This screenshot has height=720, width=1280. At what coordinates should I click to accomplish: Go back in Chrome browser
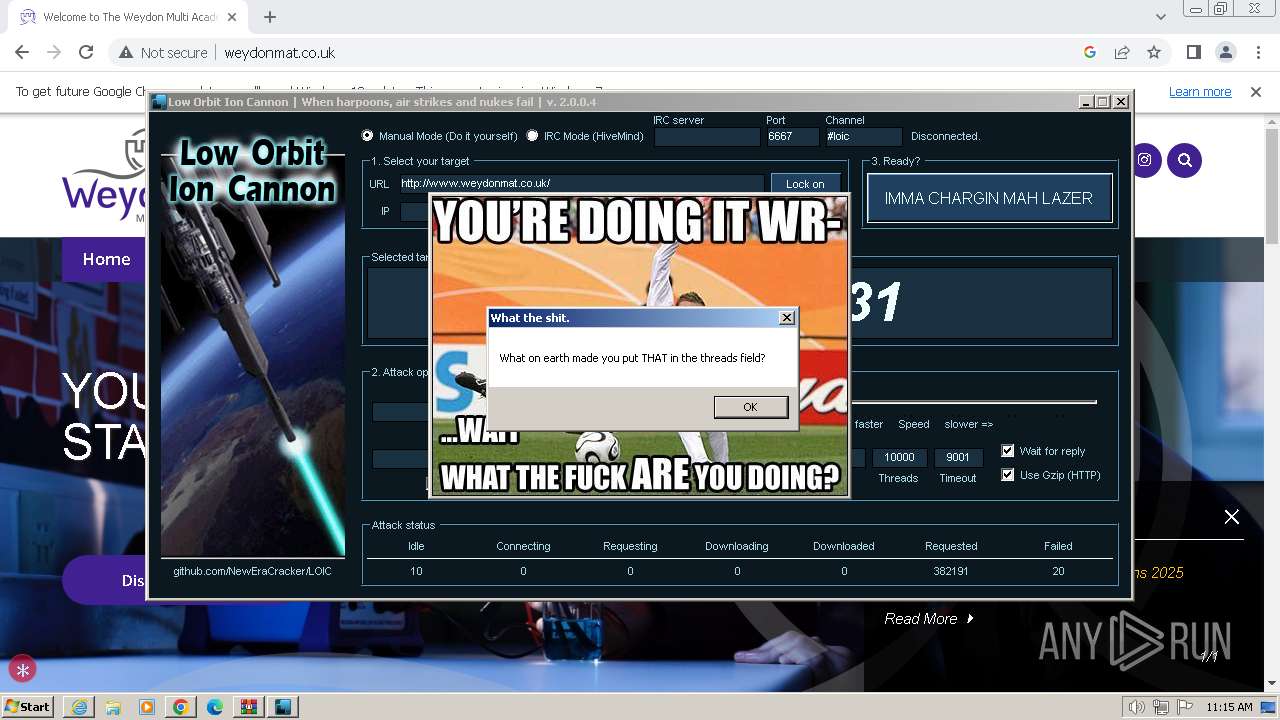pyautogui.click(x=22, y=52)
